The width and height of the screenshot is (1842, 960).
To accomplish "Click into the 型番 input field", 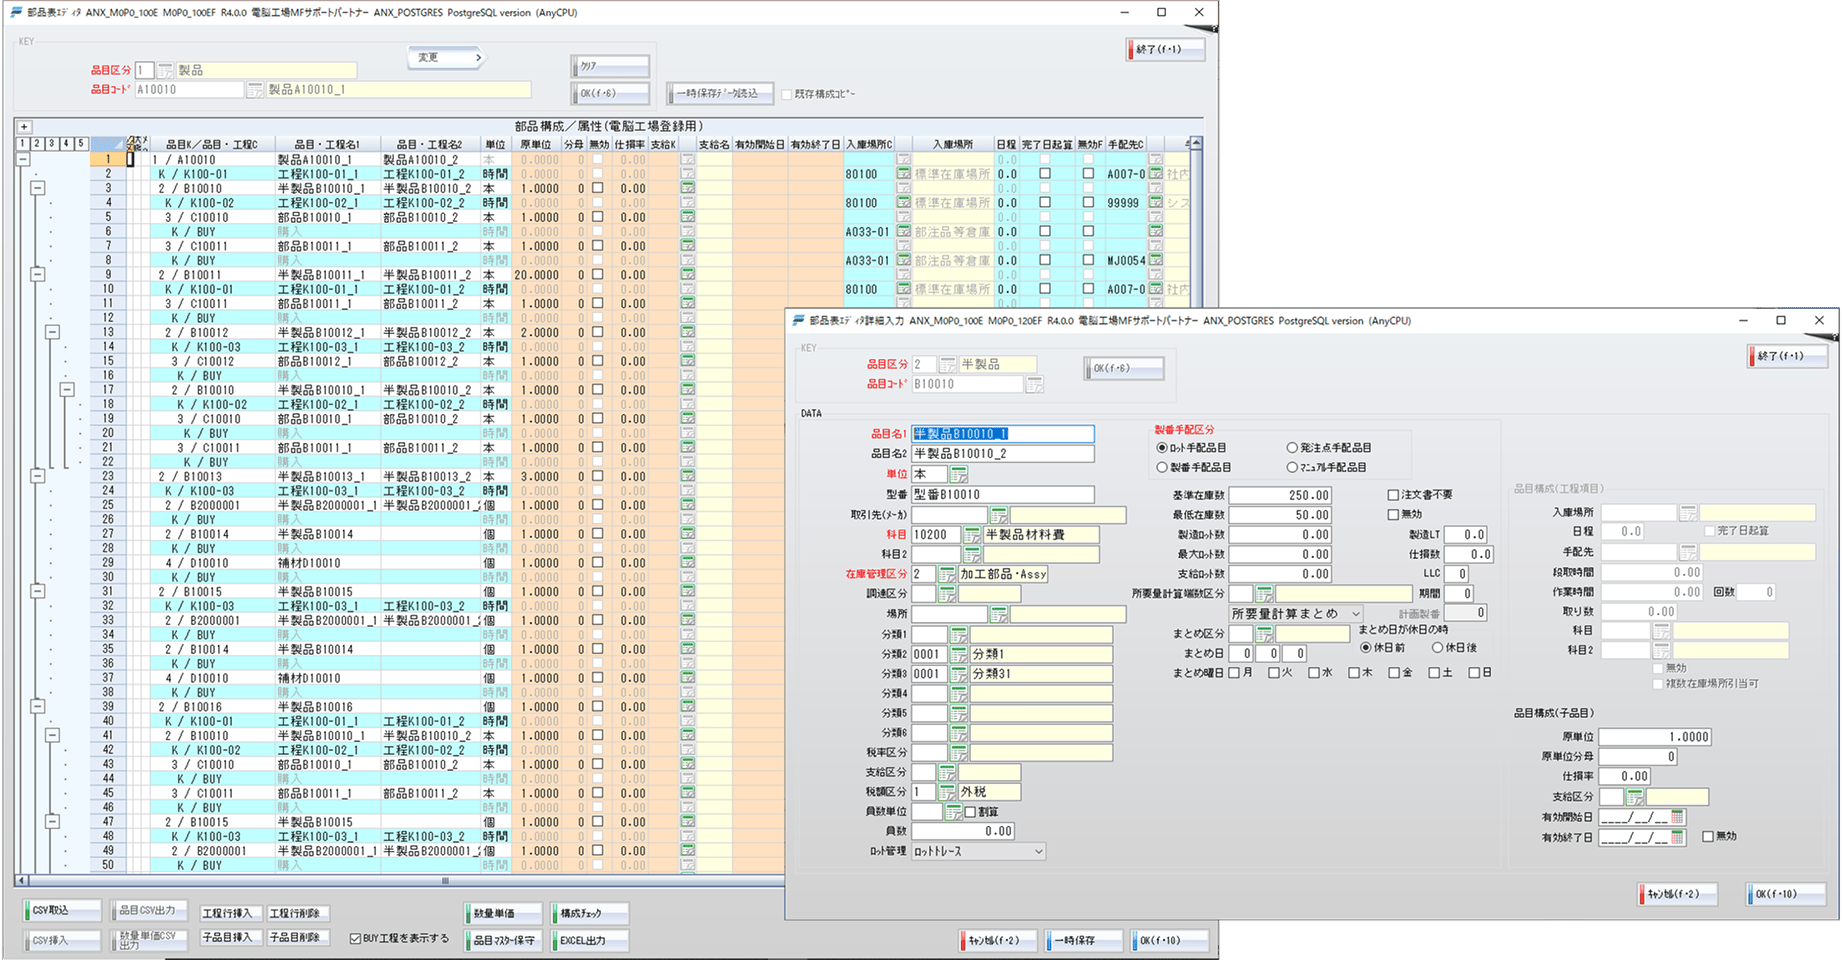I will (x=1002, y=495).
